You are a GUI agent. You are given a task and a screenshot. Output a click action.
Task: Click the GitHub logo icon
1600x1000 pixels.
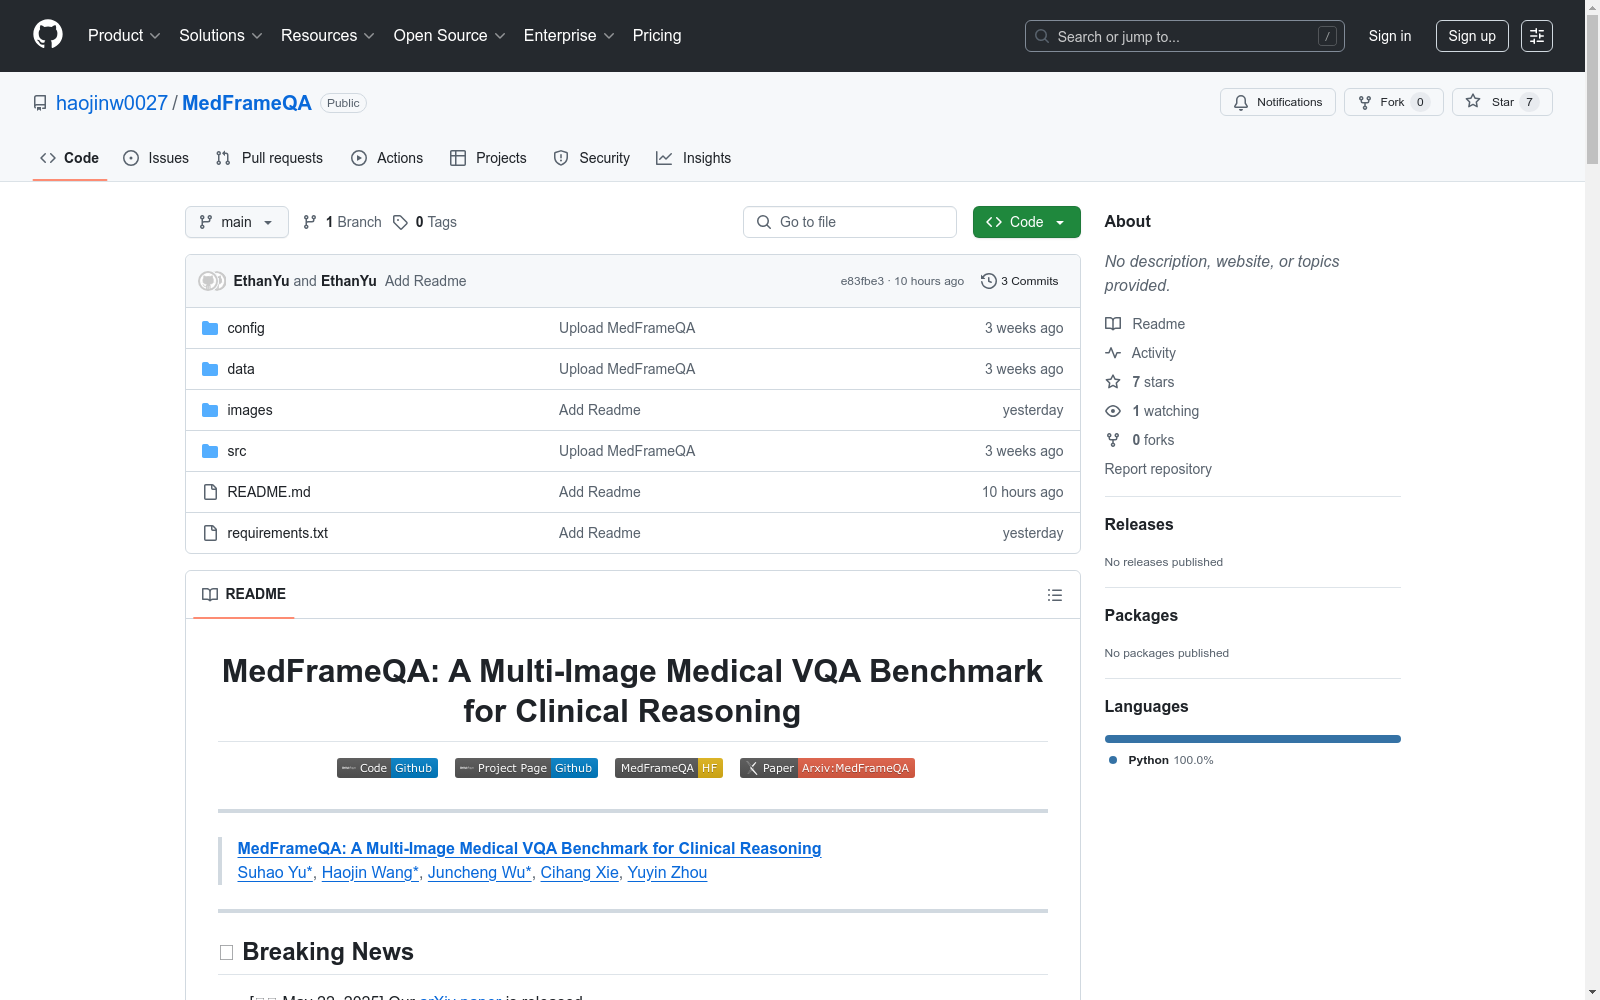(48, 35)
